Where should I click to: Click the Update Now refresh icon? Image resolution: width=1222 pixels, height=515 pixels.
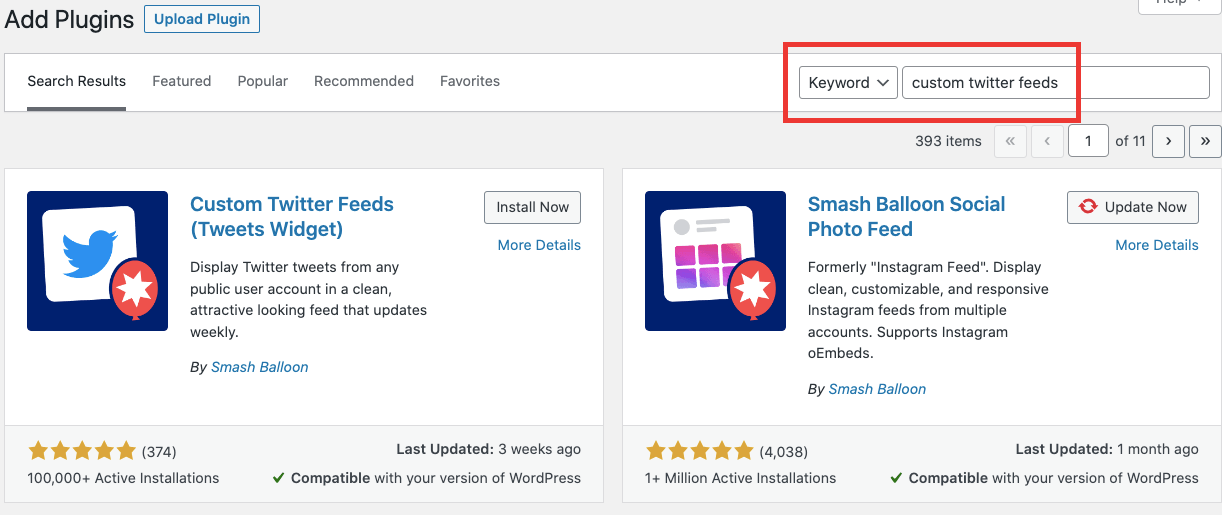[1088, 207]
